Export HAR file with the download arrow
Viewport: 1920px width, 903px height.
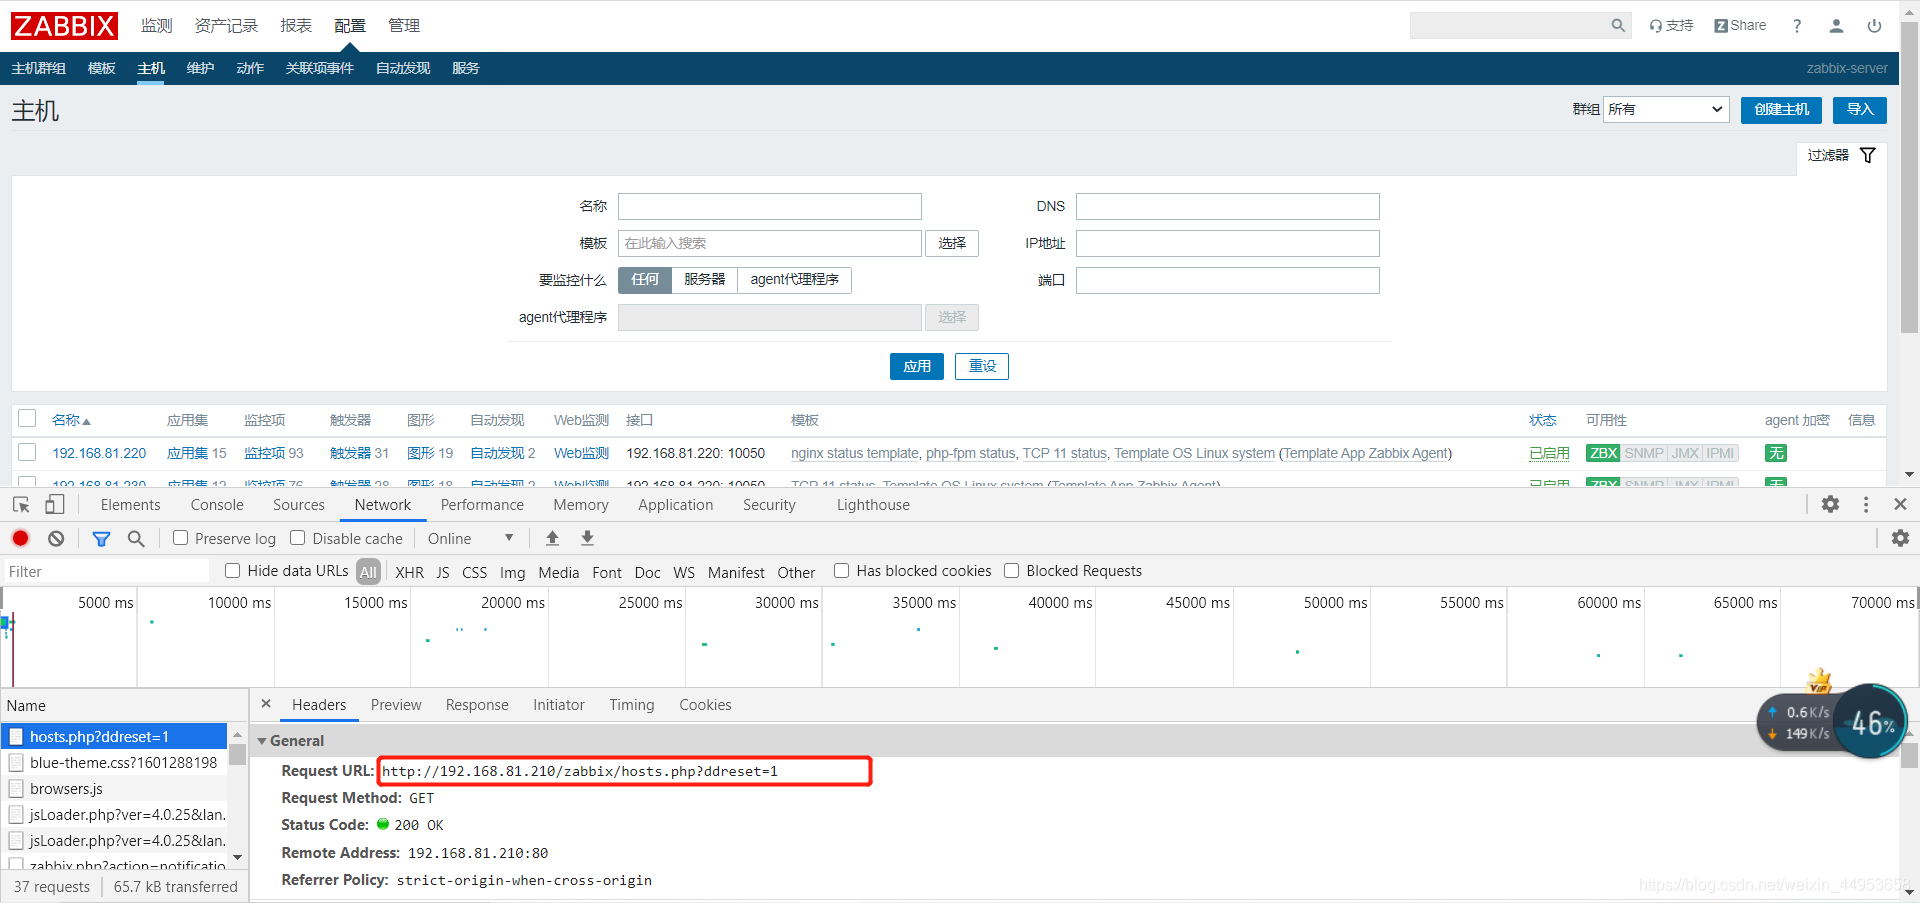tap(587, 538)
